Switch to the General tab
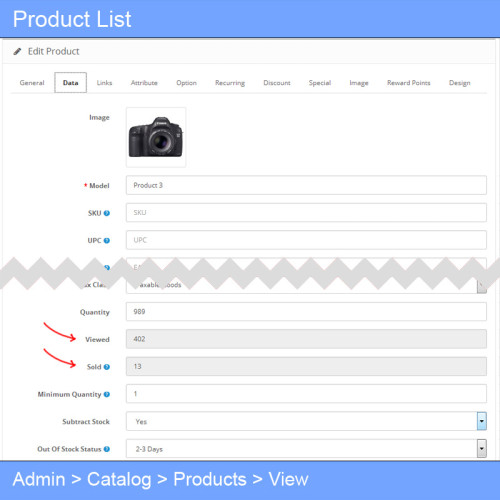 (x=32, y=83)
